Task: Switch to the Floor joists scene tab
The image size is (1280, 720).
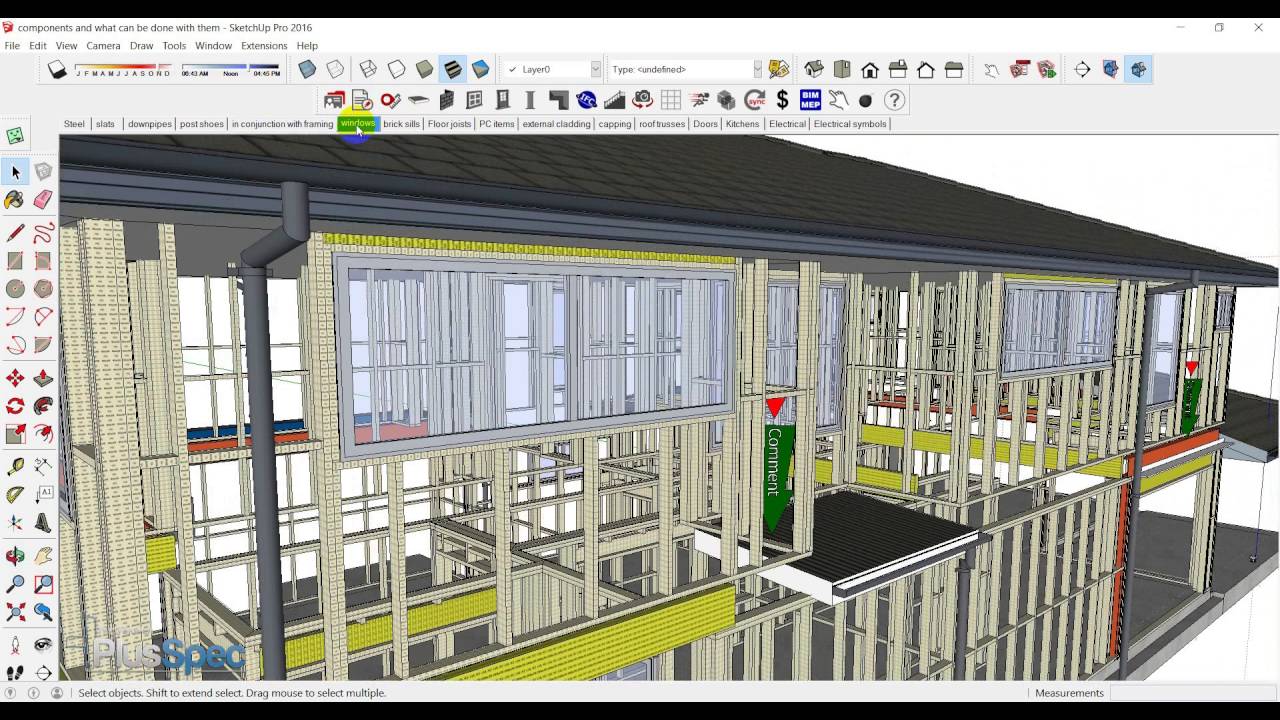Action: pos(449,124)
